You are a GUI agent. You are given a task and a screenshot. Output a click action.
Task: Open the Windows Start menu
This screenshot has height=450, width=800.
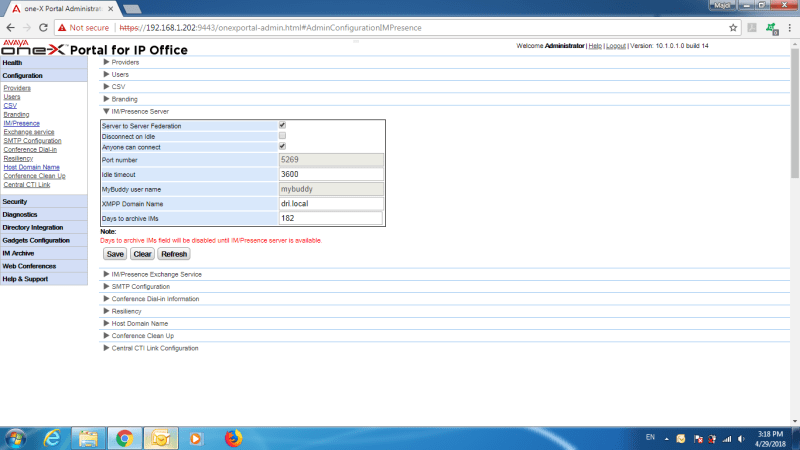point(15,438)
